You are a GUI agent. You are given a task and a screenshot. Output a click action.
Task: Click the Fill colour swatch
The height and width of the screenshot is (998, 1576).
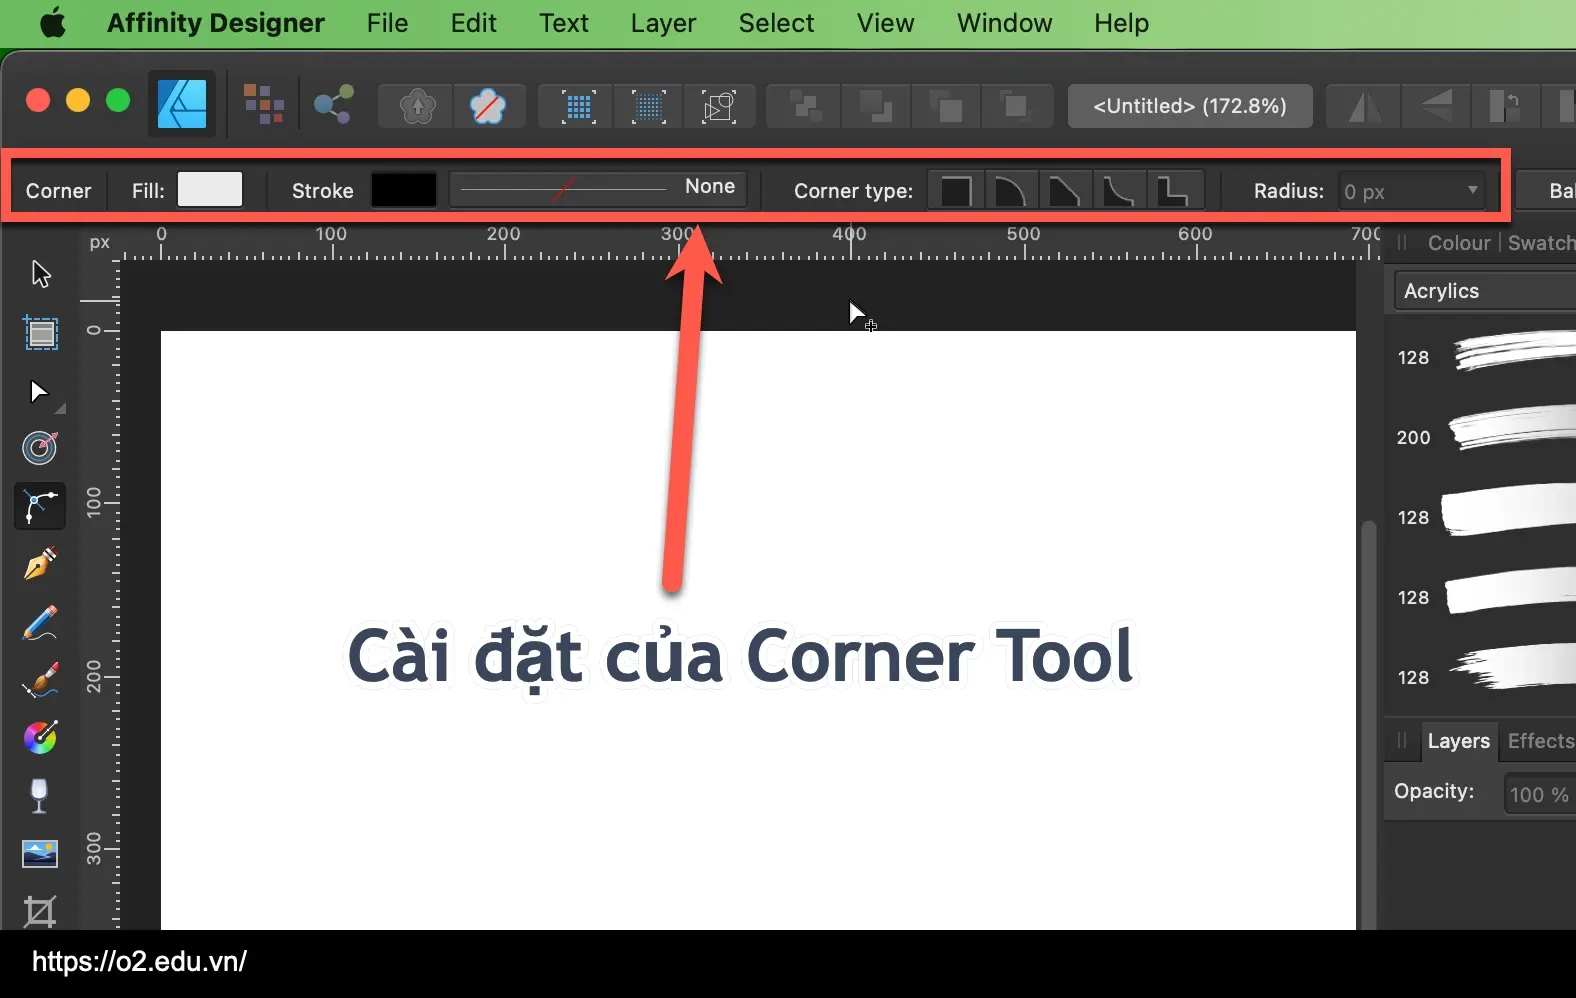click(210, 189)
